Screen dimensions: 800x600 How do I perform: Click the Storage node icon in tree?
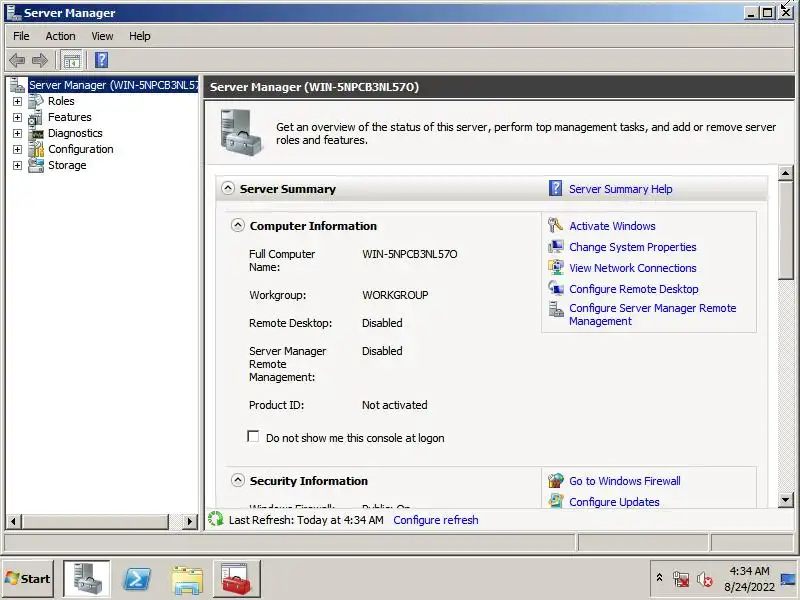pyautogui.click(x=36, y=165)
